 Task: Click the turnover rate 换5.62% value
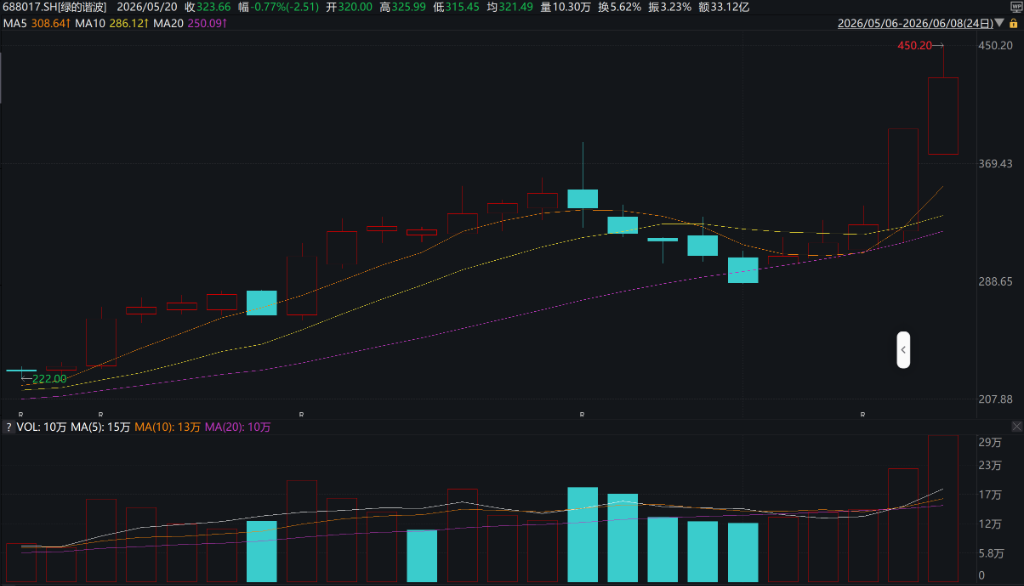point(619,7)
